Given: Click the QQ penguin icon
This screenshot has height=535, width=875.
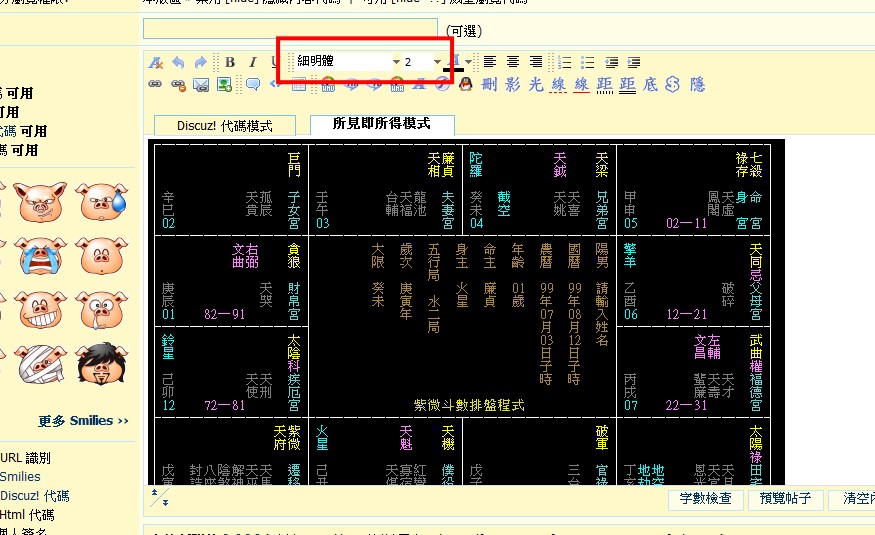Looking at the screenshot, I should click(x=465, y=84).
